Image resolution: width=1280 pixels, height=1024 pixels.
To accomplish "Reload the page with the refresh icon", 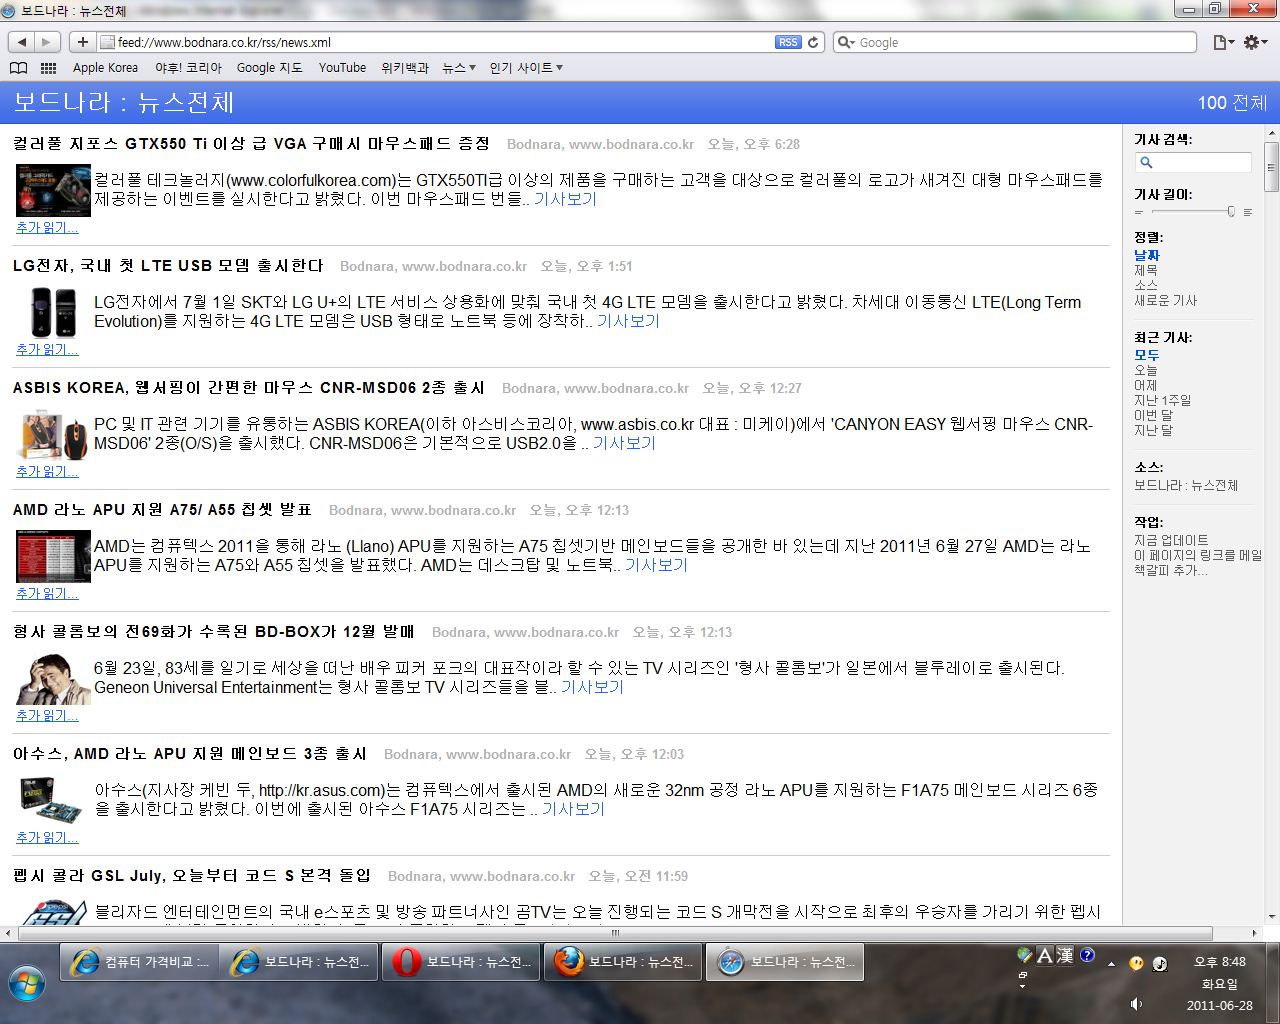I will coord(813,42).
